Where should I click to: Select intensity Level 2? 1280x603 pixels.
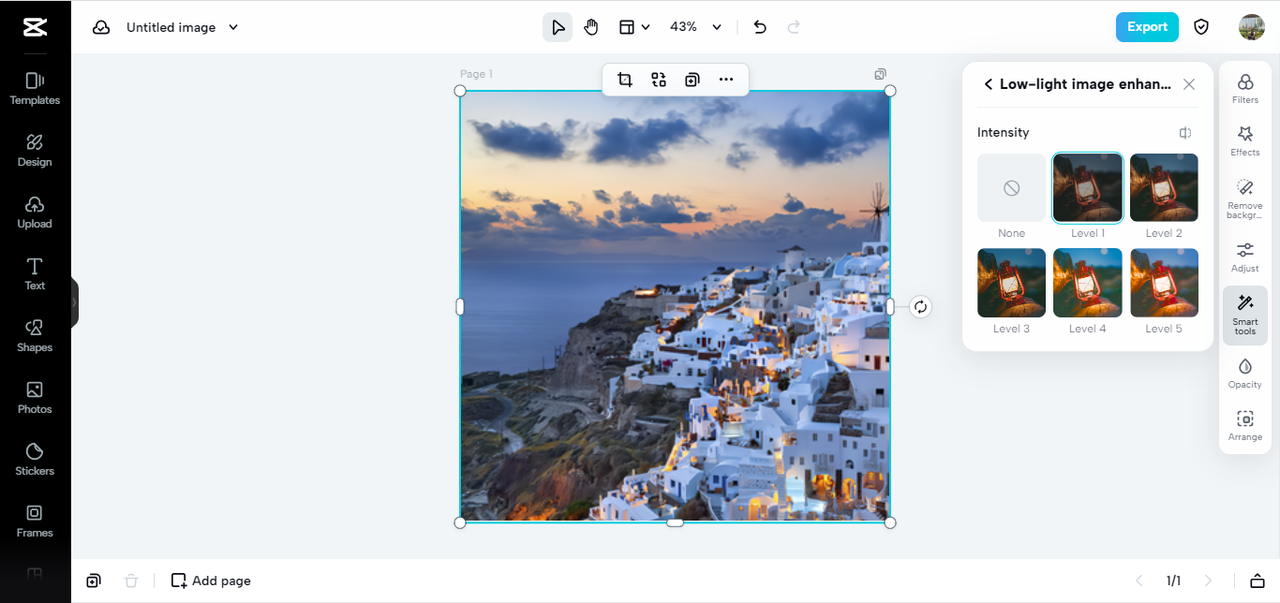1164,188
